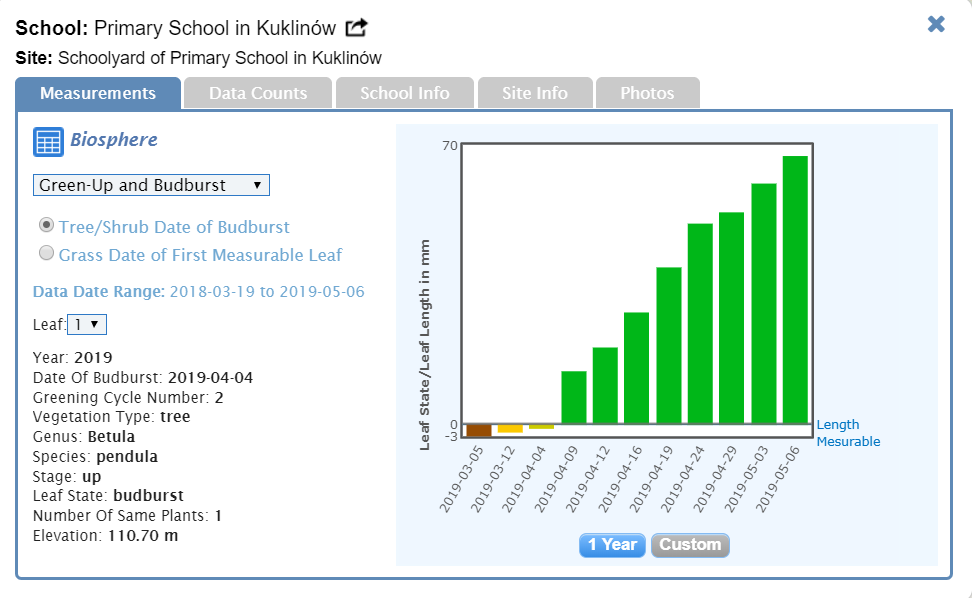Click the orange bar for 2019-03-12
The image size is (972, 598).
510,429
